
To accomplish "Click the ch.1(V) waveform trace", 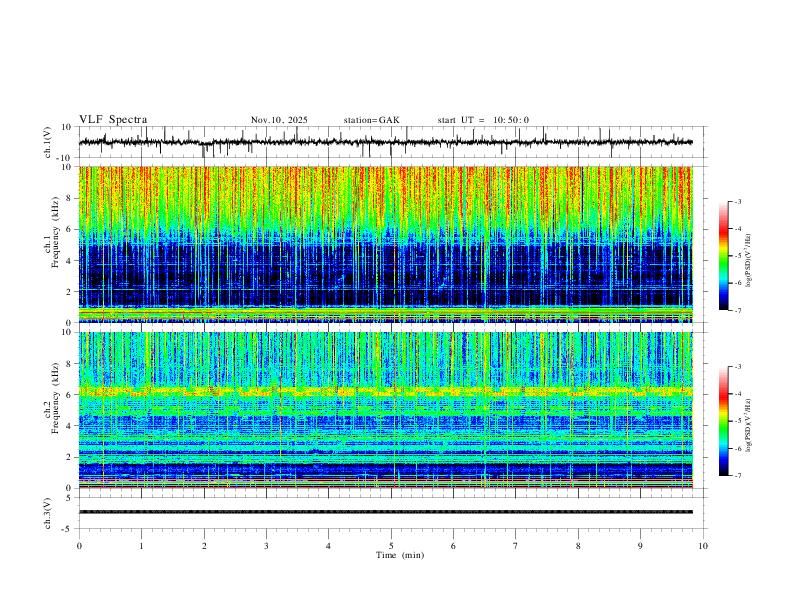I will [386, 142].
